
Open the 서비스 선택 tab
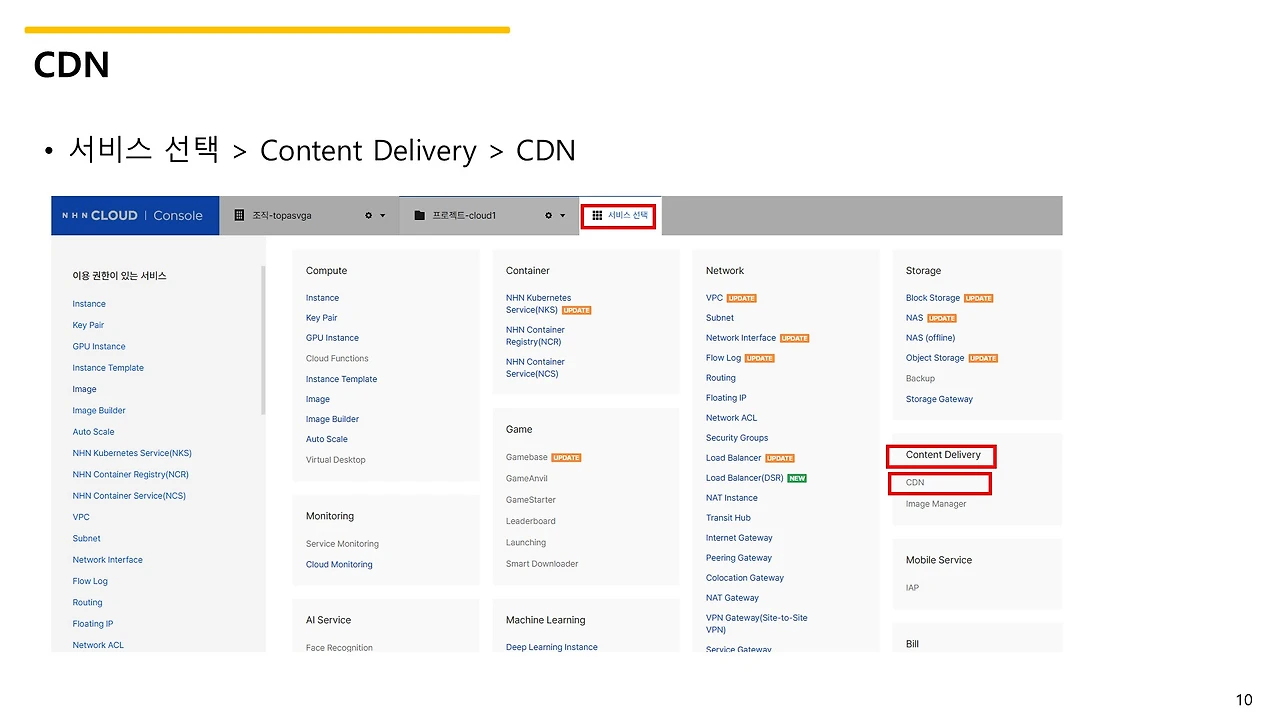tap(620, 215)
